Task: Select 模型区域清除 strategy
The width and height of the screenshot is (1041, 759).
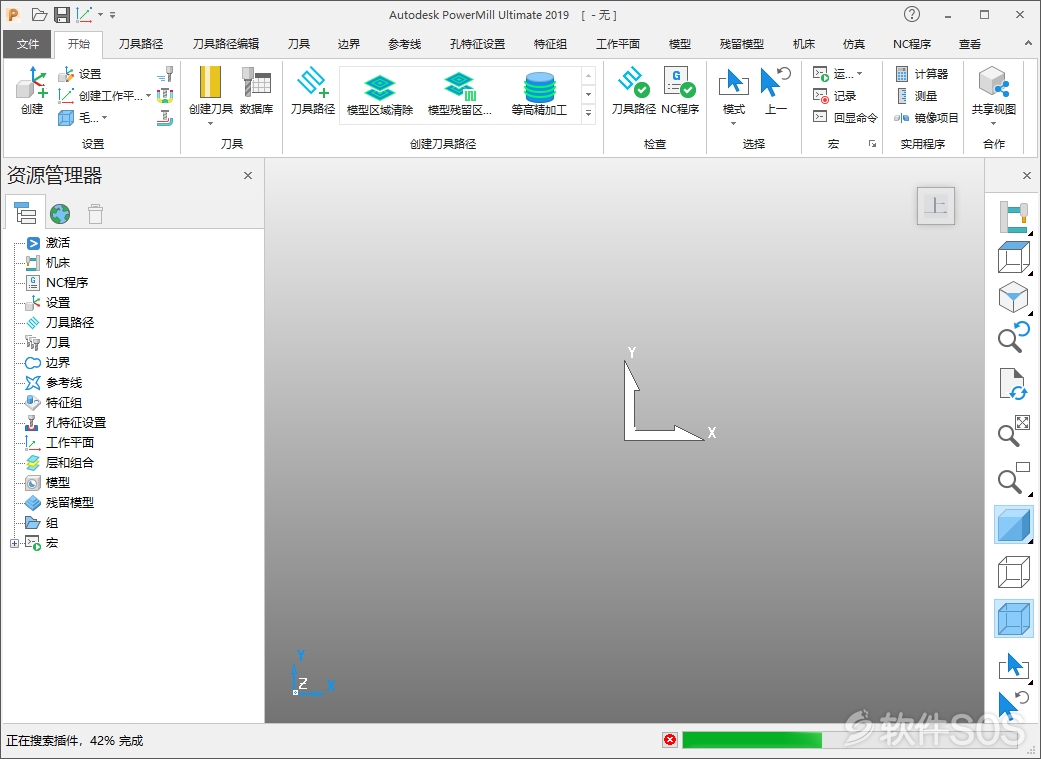Action: pos(380,94)
